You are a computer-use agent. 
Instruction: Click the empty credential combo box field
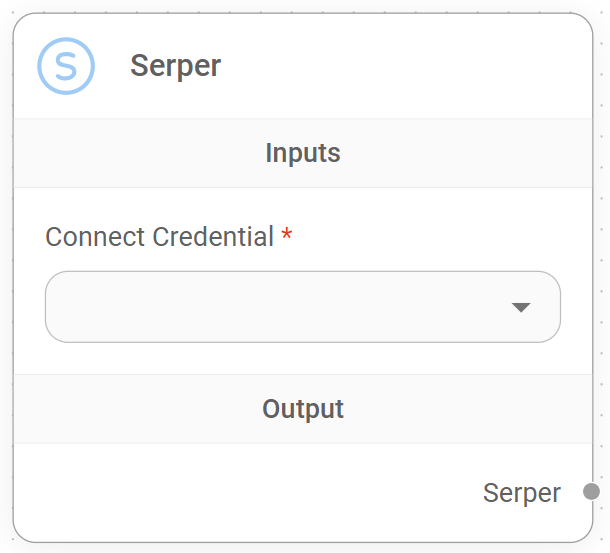coord(280,307)
